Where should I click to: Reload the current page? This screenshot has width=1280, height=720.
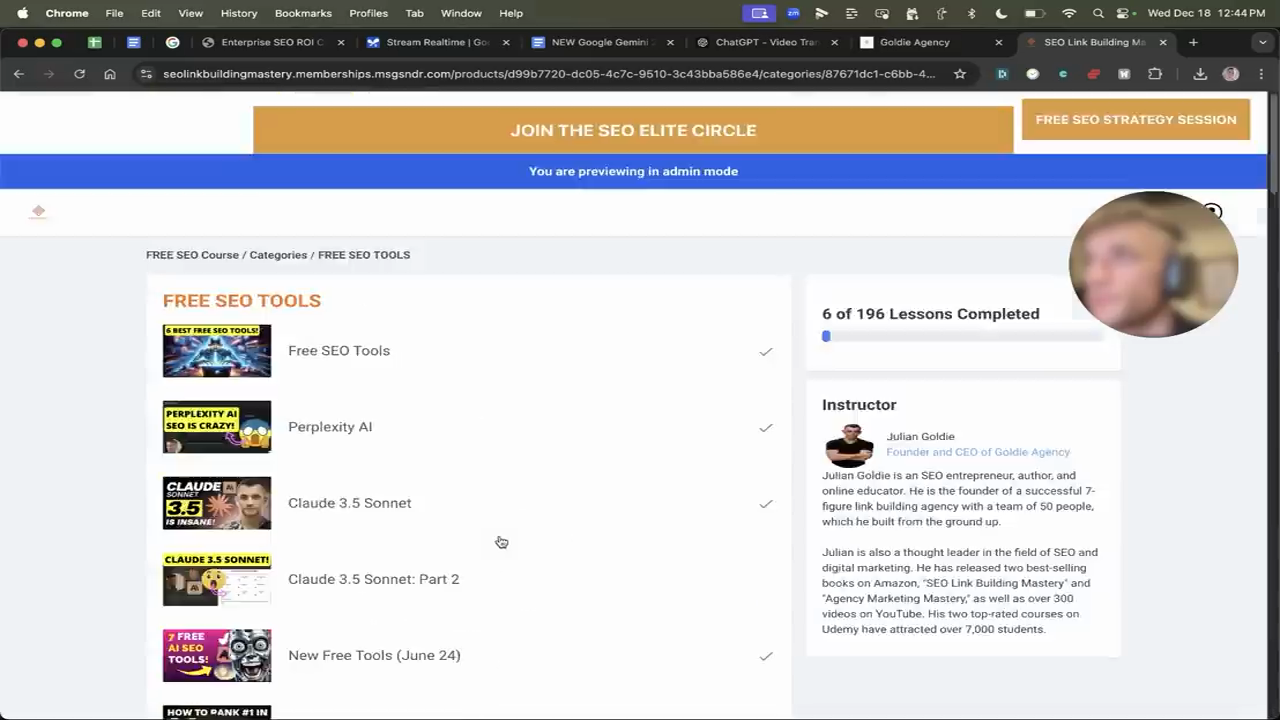pos(79,74)
